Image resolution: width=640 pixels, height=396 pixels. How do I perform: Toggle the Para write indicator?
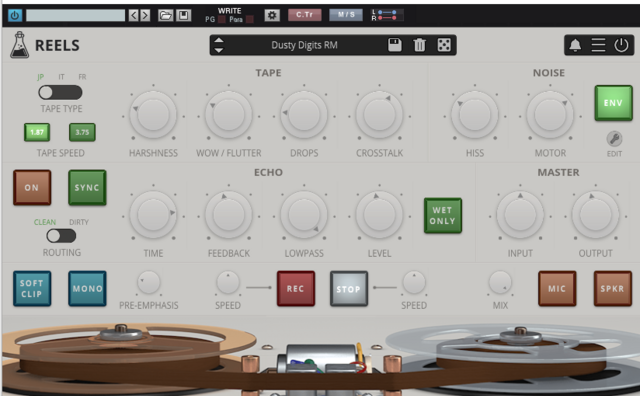pyautogui.click(x=250, y=19)
